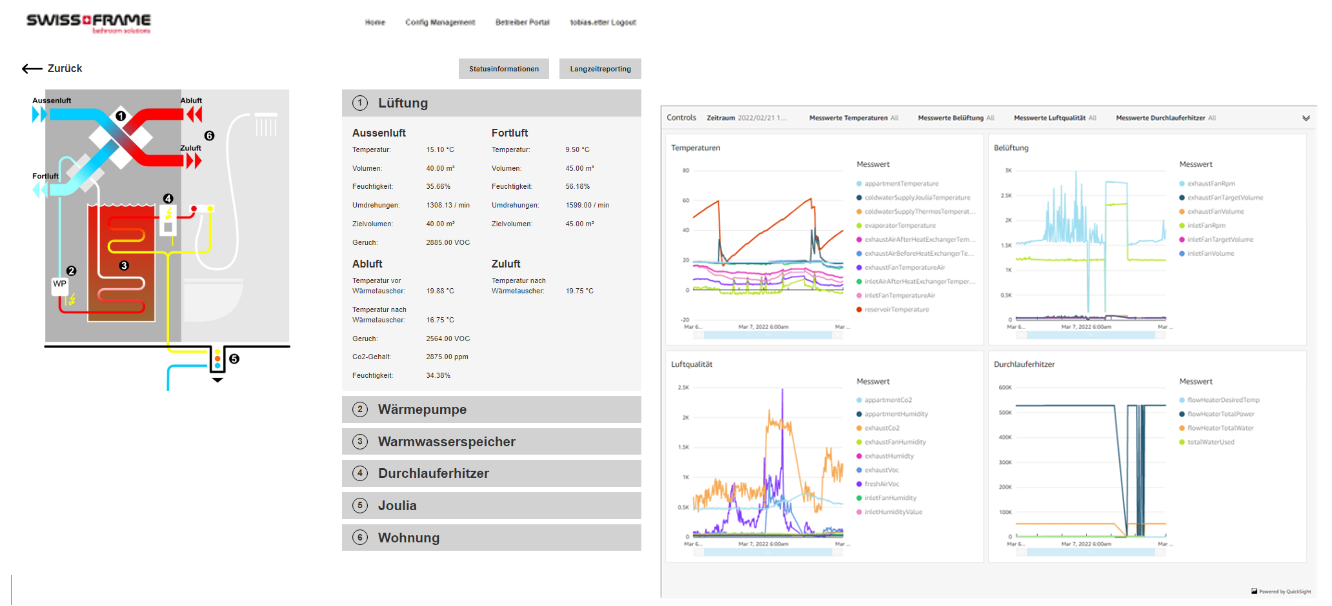This screenshot has height=606, width=1332.
Task: Log out via tobias.etter Logout link
Action: [603, 22]
